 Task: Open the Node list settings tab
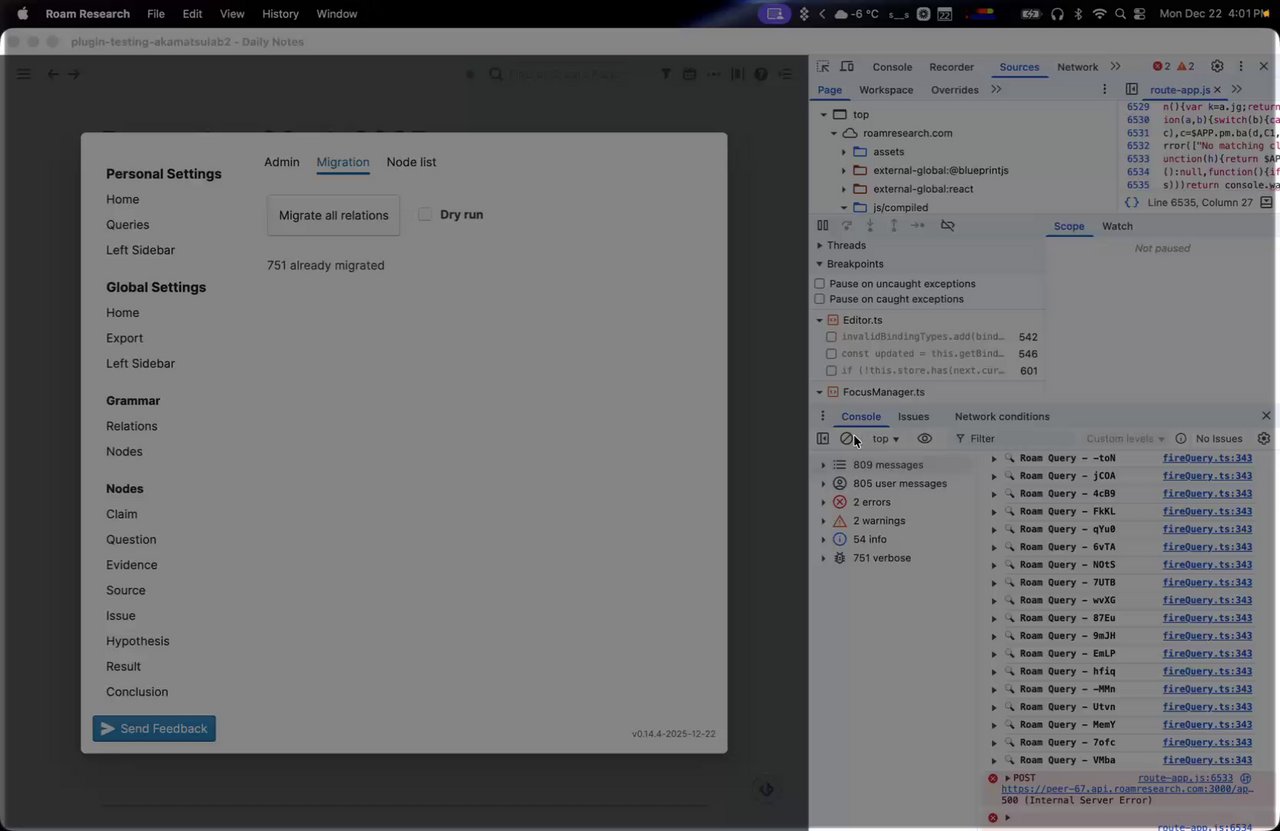[411, 162]
